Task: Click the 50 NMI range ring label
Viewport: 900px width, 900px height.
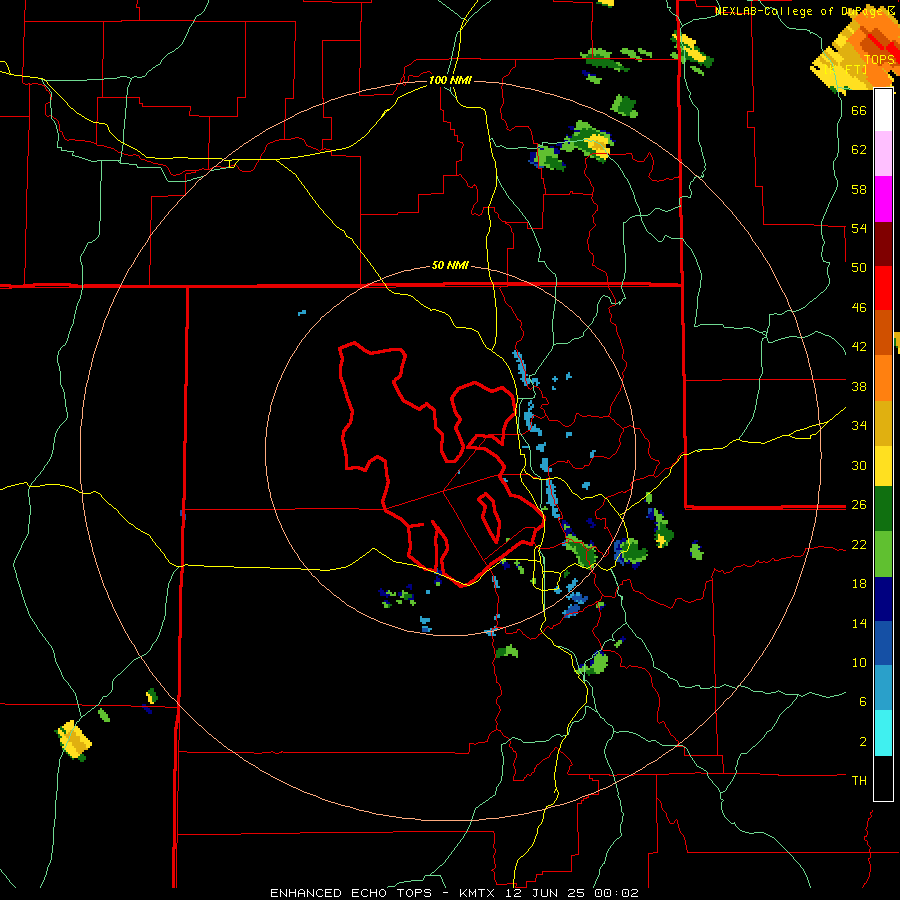Action: click(x=450, y=265)
